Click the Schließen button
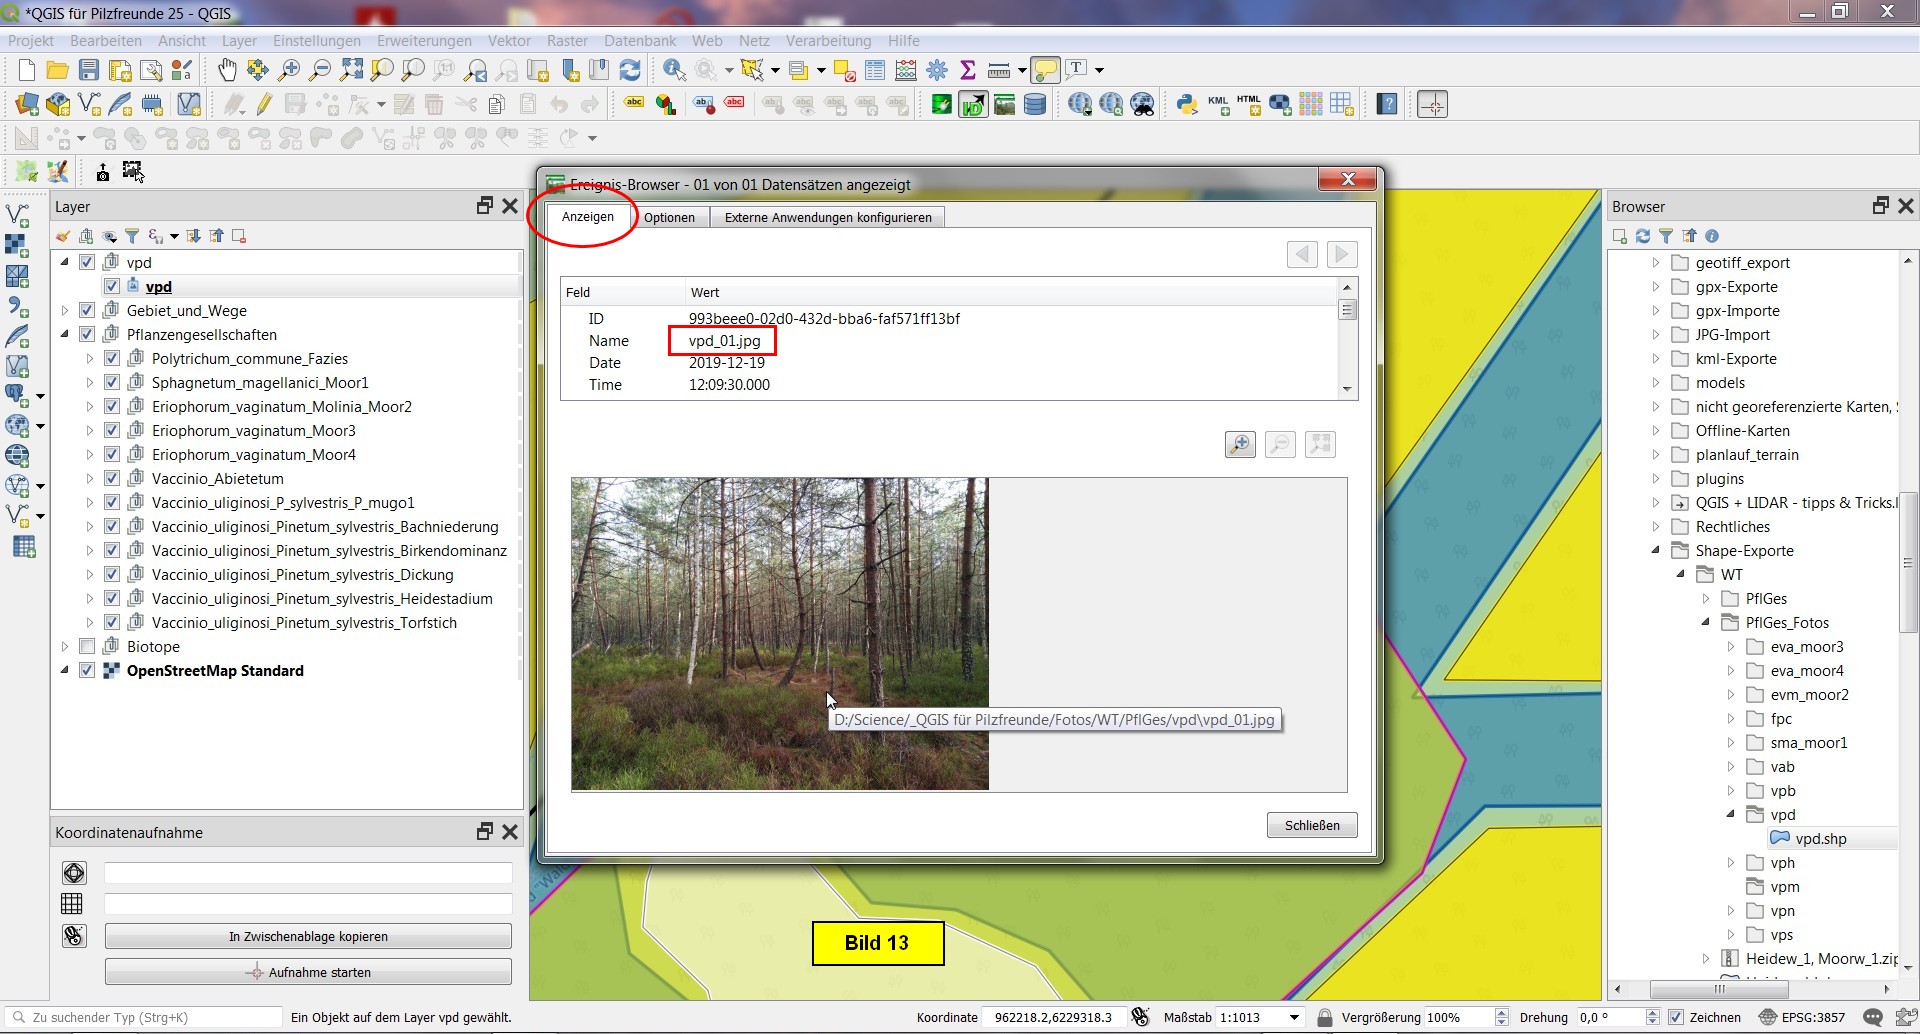This screenshot has width=1920, height=1034. (x=1312, y=825)
